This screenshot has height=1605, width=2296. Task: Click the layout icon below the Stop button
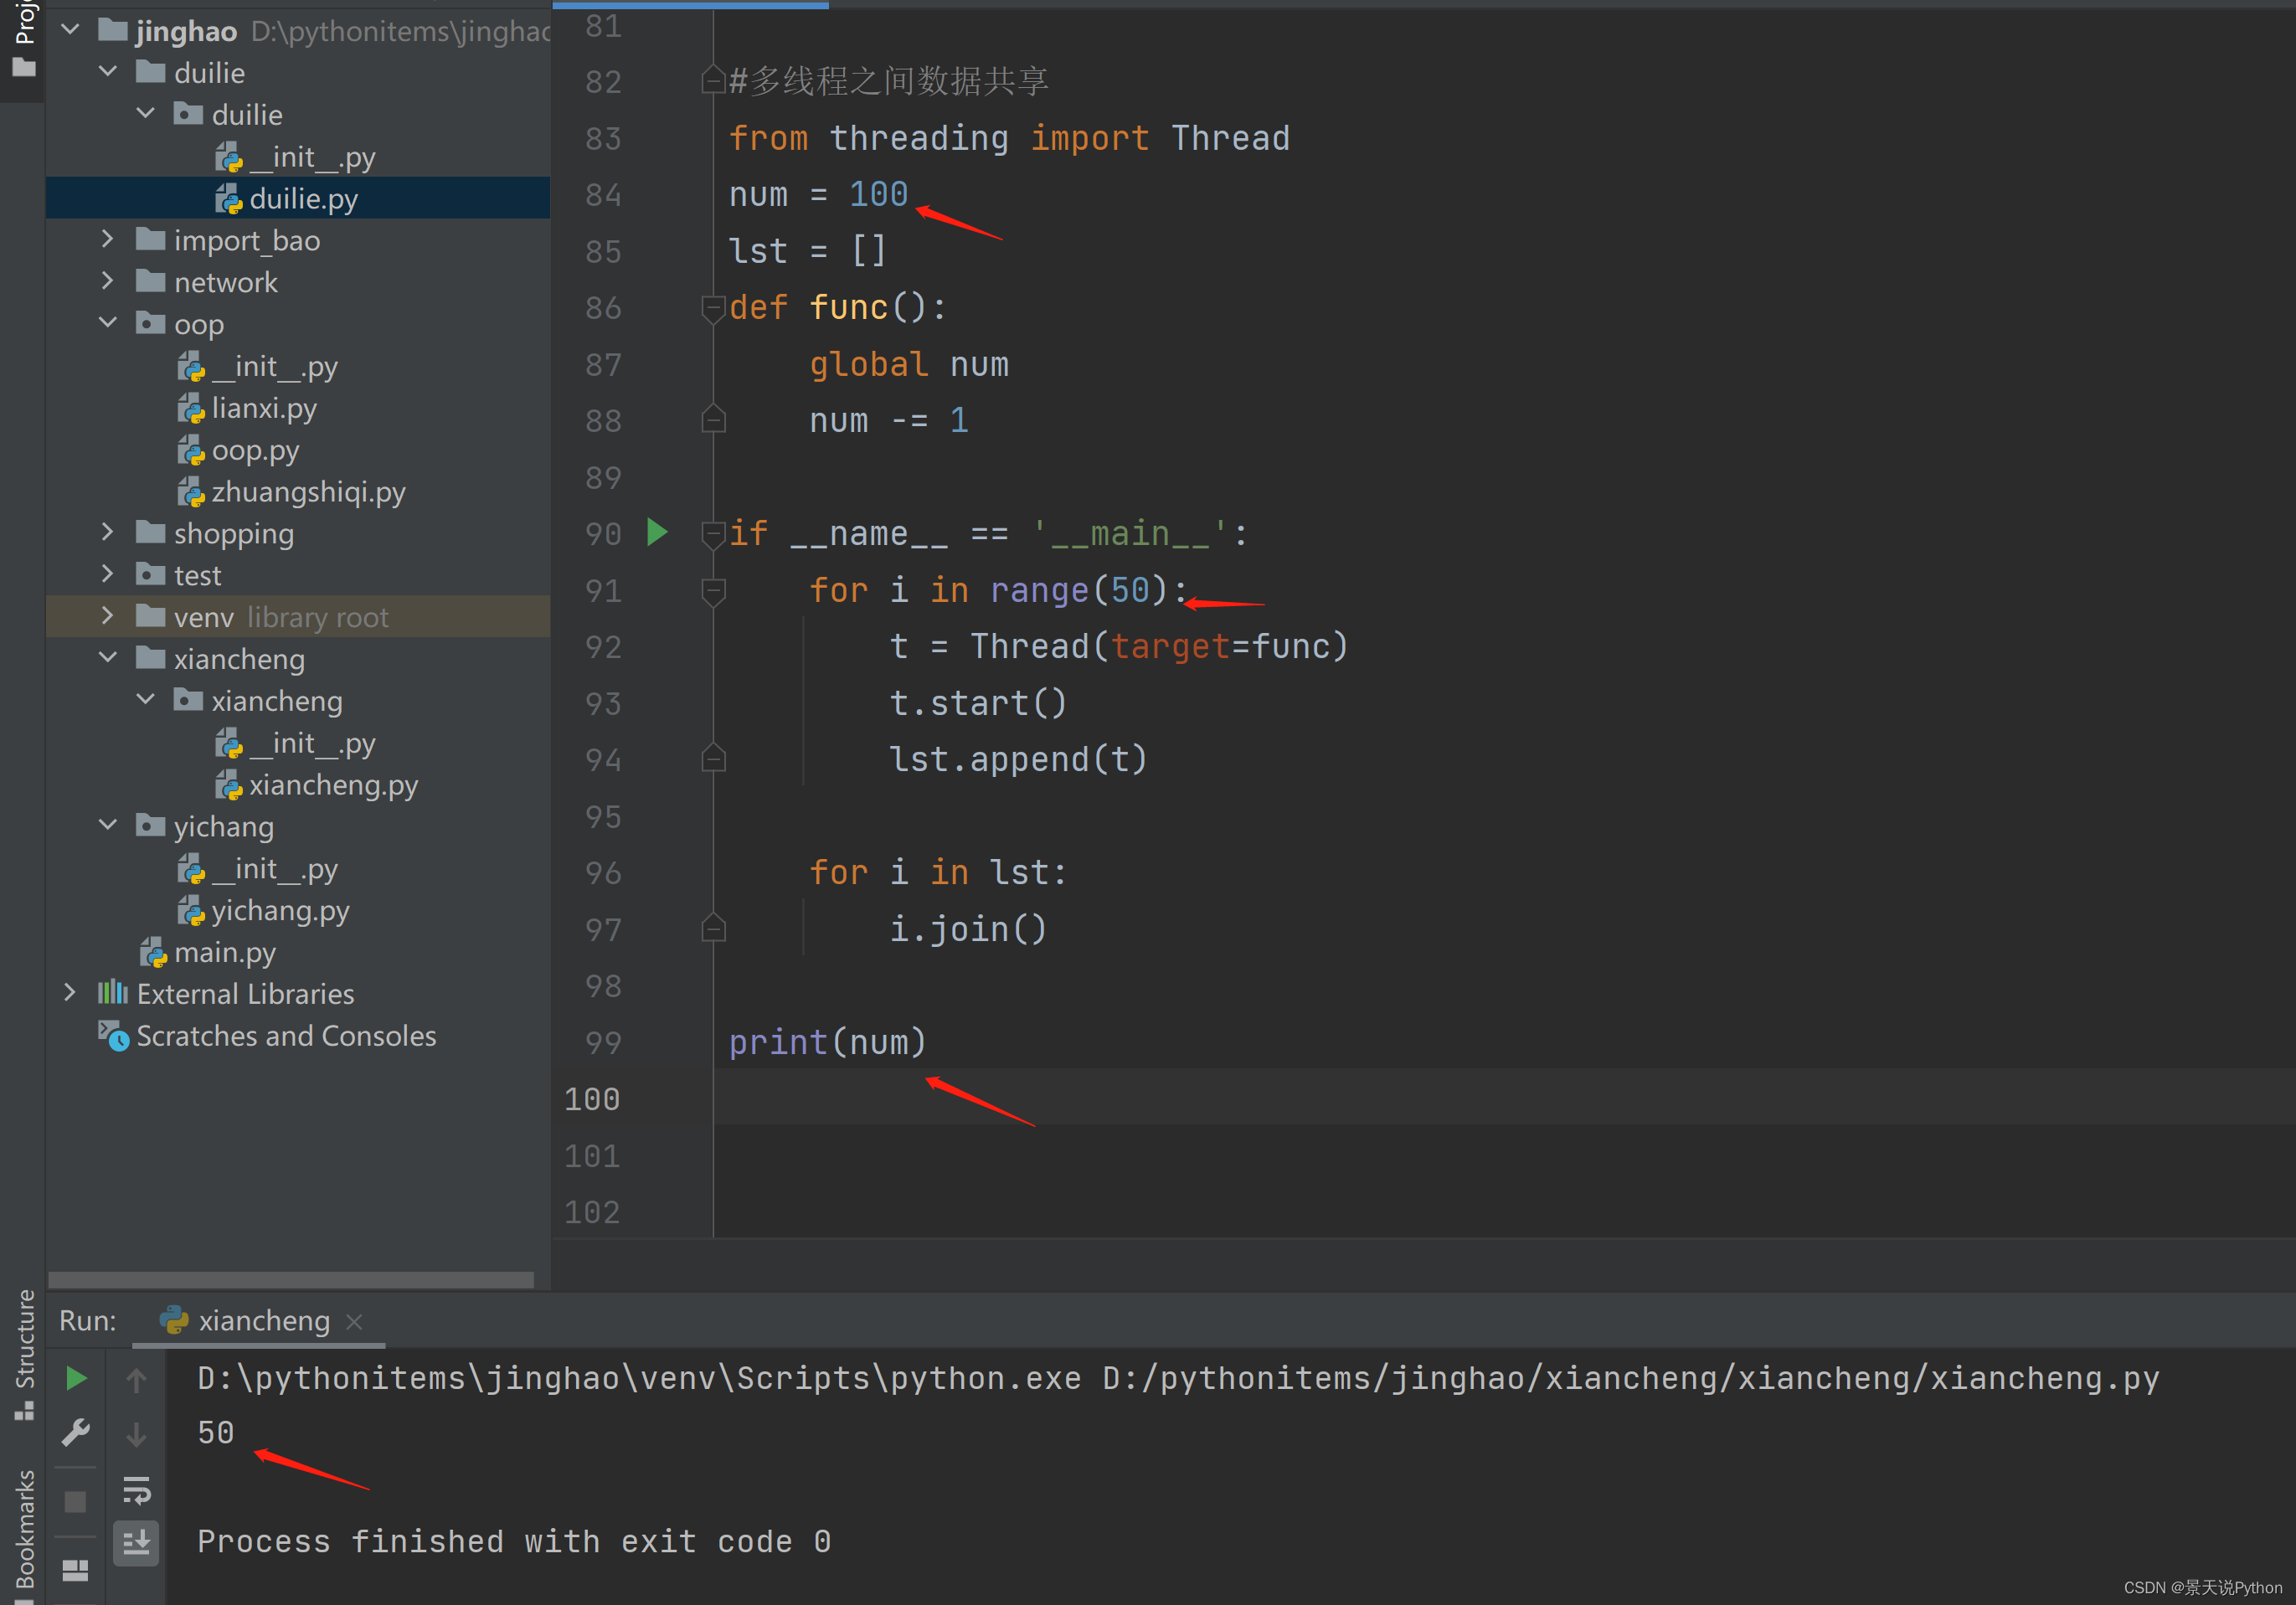click(75, 1571)
